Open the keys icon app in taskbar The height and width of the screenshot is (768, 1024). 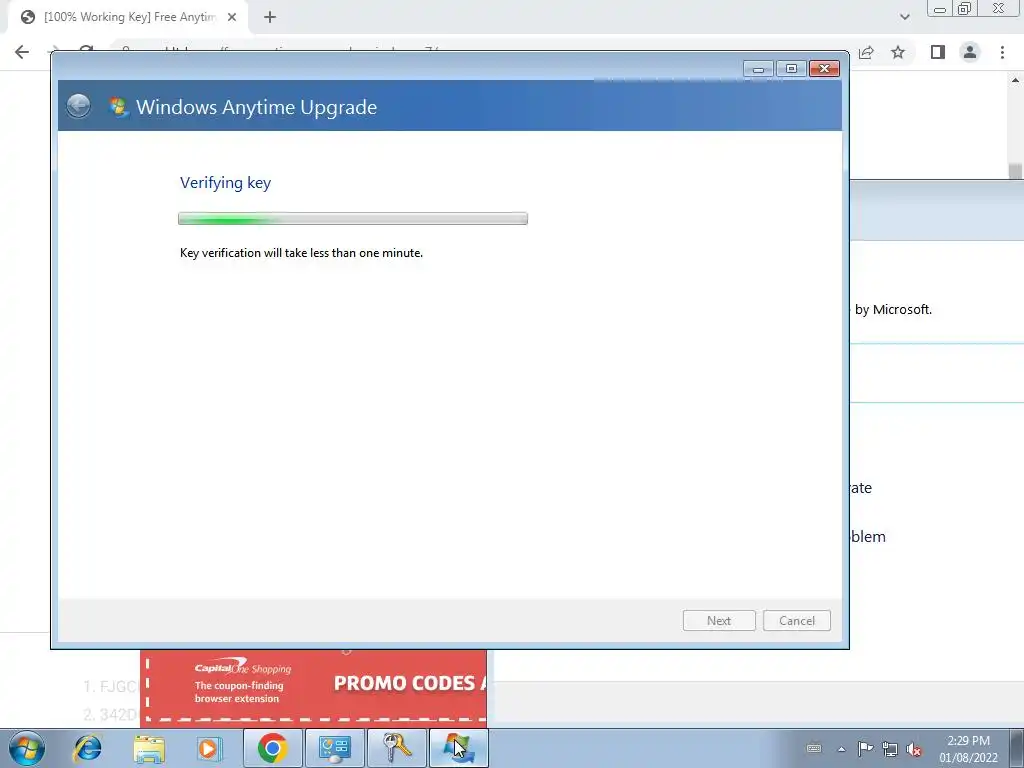396,748
